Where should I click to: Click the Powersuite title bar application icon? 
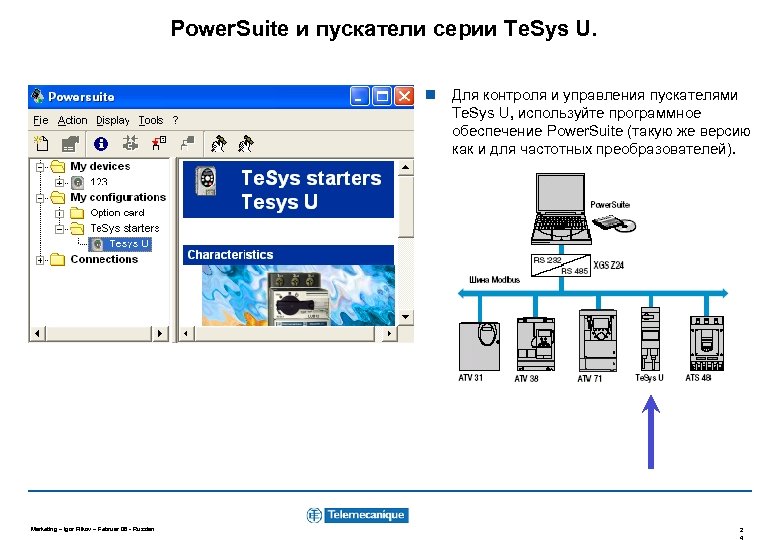[38, 95]
